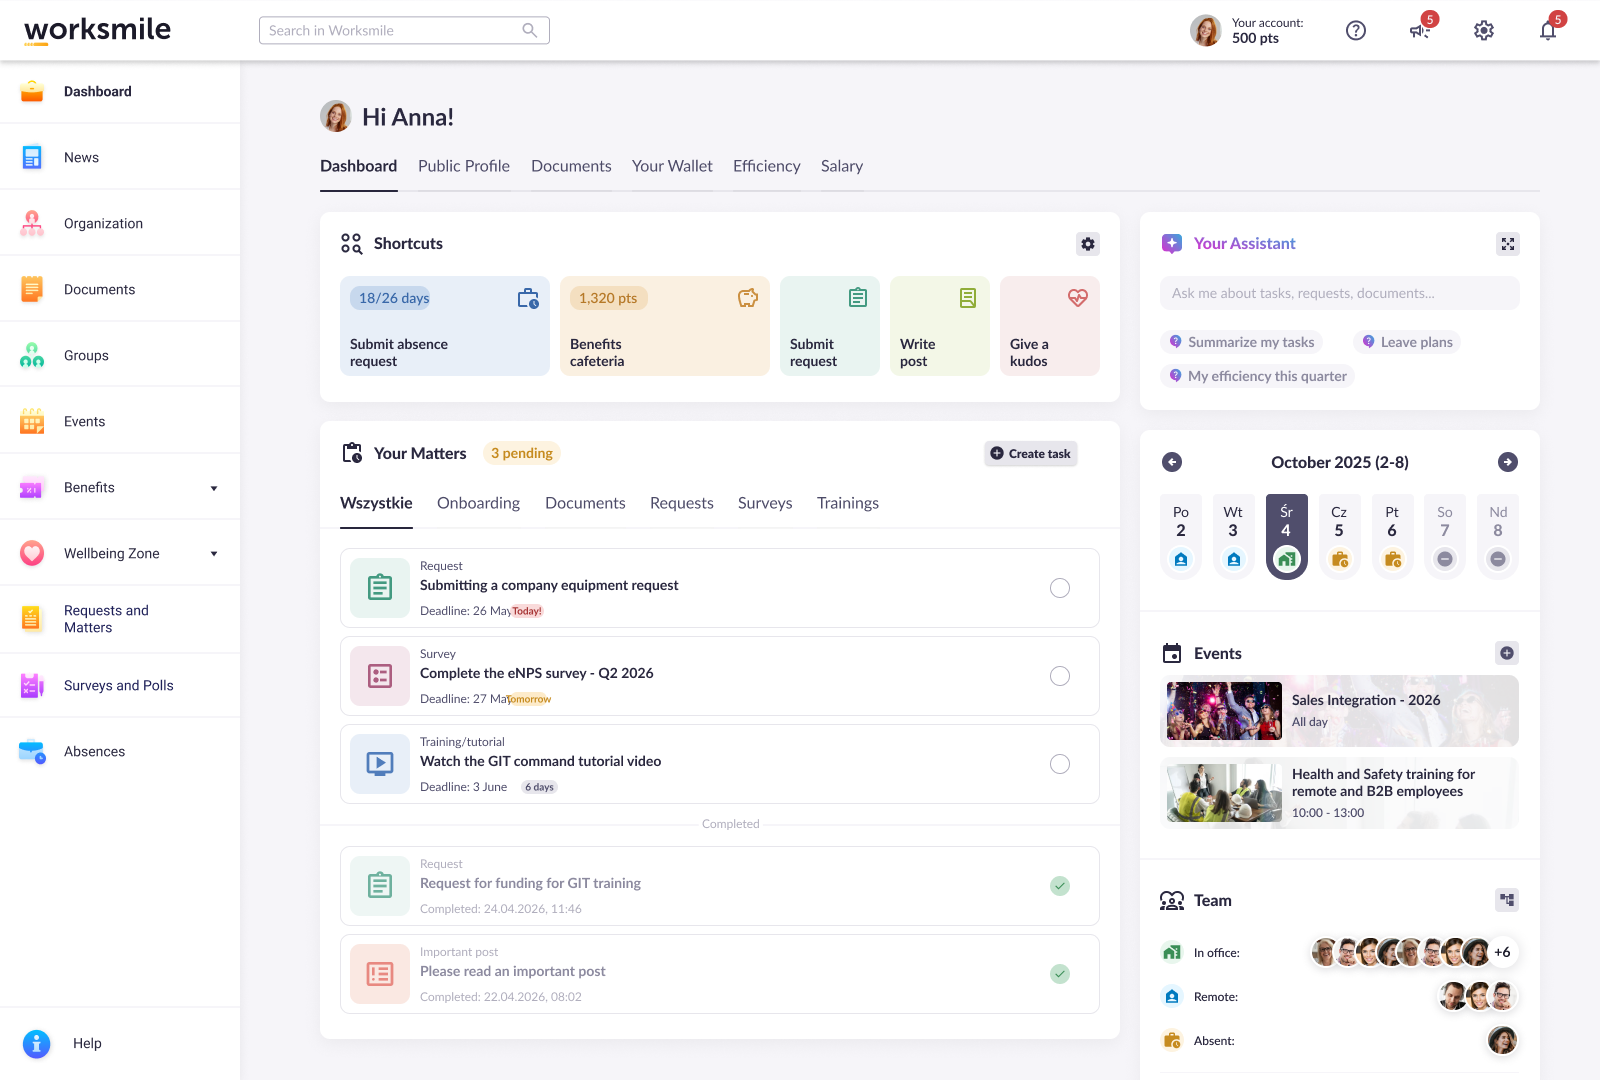Click Leave plans suggestion chip

click(1407, 342)
